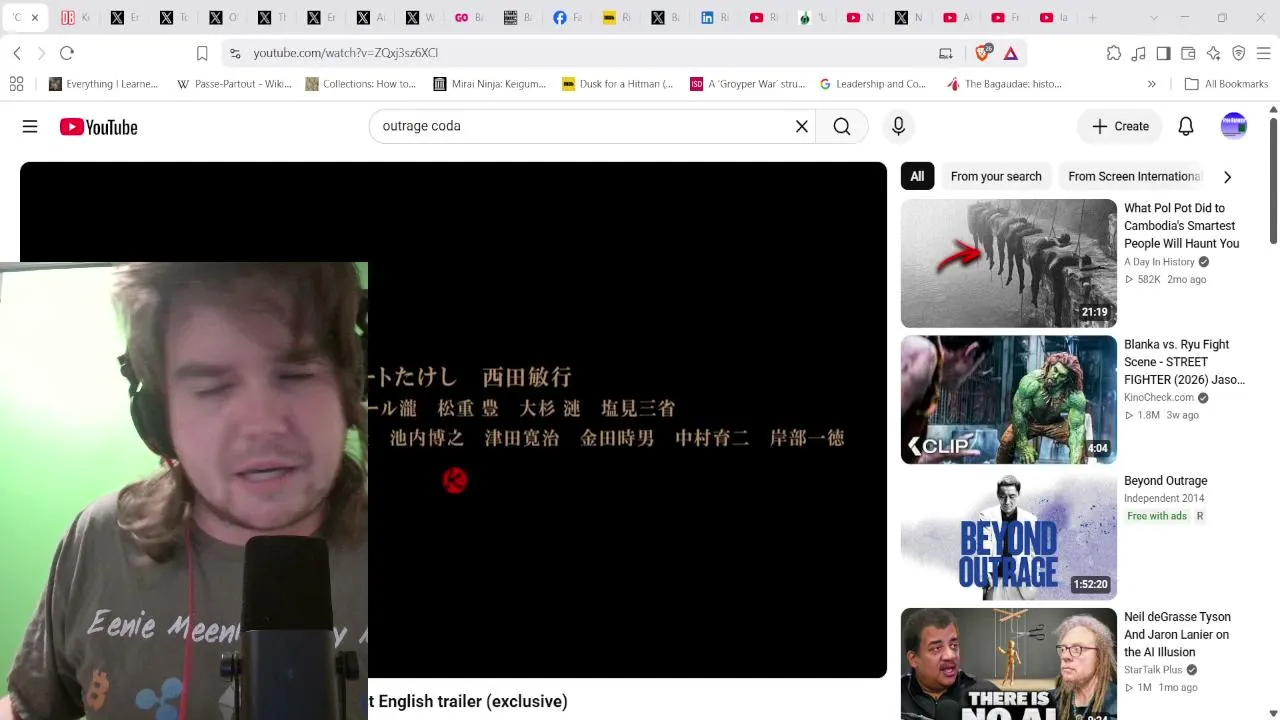Click the 'Free with ads' label
Image resolution: width=1280 pixels, height=720 pixels.
pos(1157,516)
